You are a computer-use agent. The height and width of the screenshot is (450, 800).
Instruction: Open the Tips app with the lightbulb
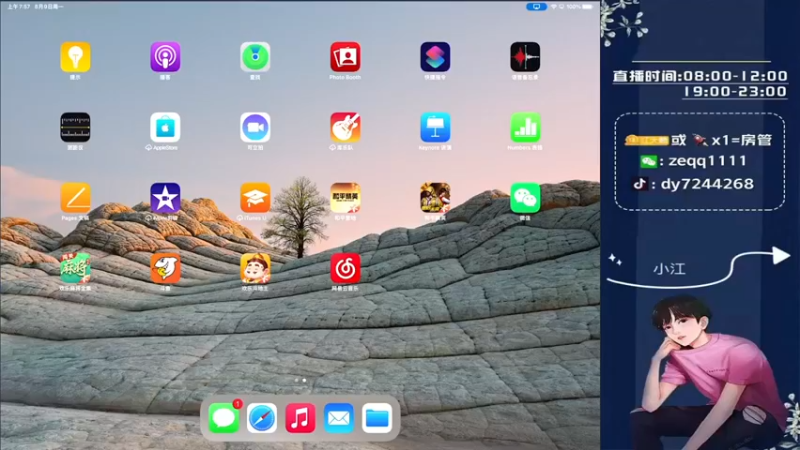76,57
